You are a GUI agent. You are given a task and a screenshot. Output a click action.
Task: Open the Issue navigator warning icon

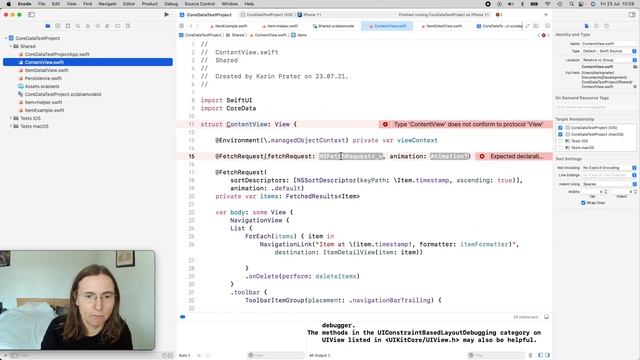[88, 26]
